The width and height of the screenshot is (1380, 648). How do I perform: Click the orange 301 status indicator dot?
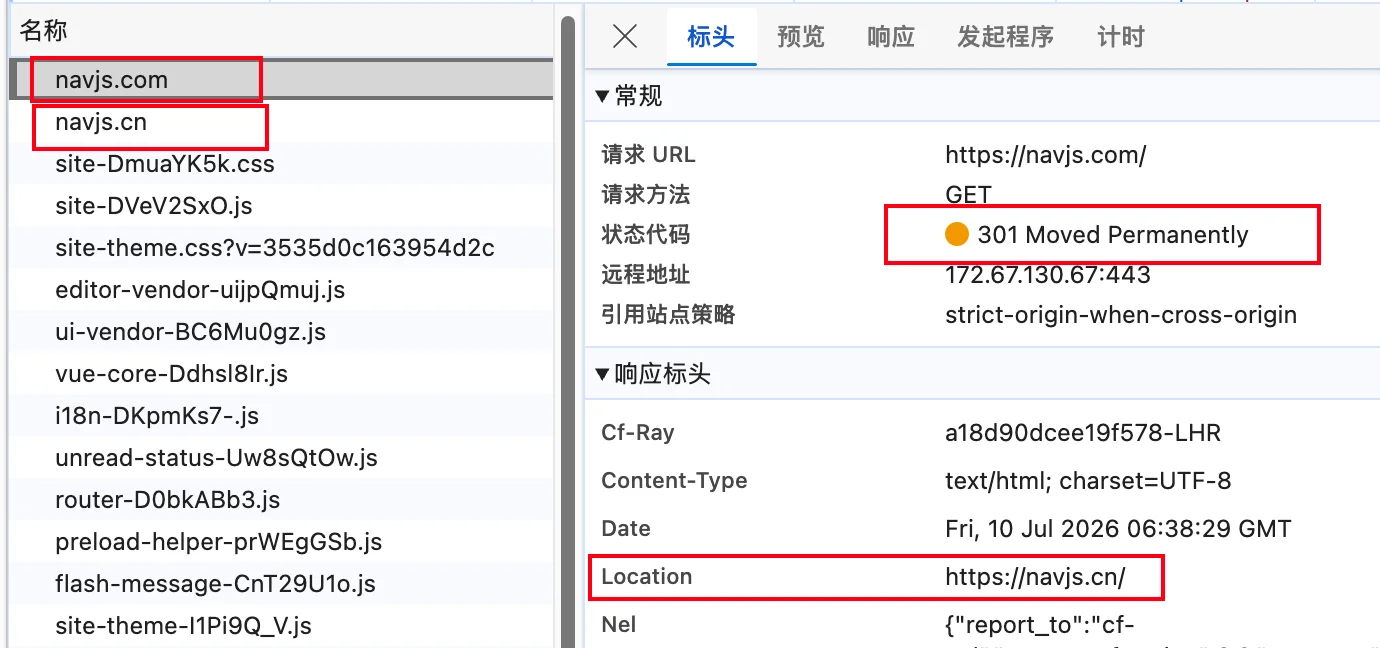pyautogui.click(x=957, y=235)
